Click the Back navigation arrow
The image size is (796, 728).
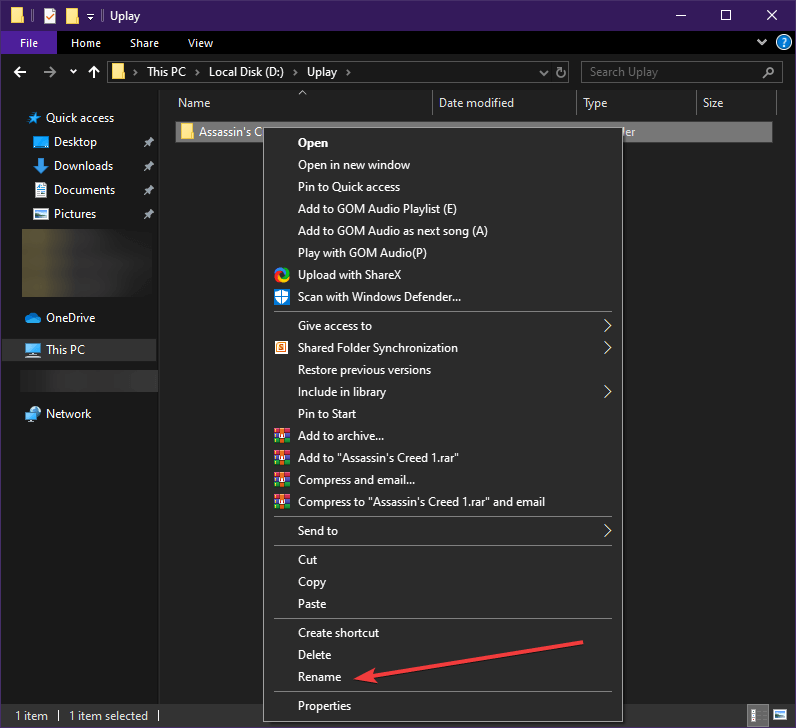[x=20, y=72]
